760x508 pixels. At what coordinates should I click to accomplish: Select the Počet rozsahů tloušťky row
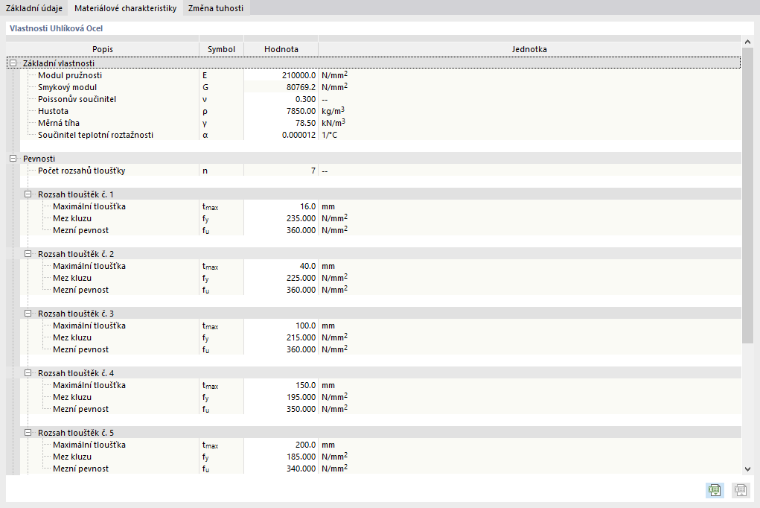(x=81, y=171)
